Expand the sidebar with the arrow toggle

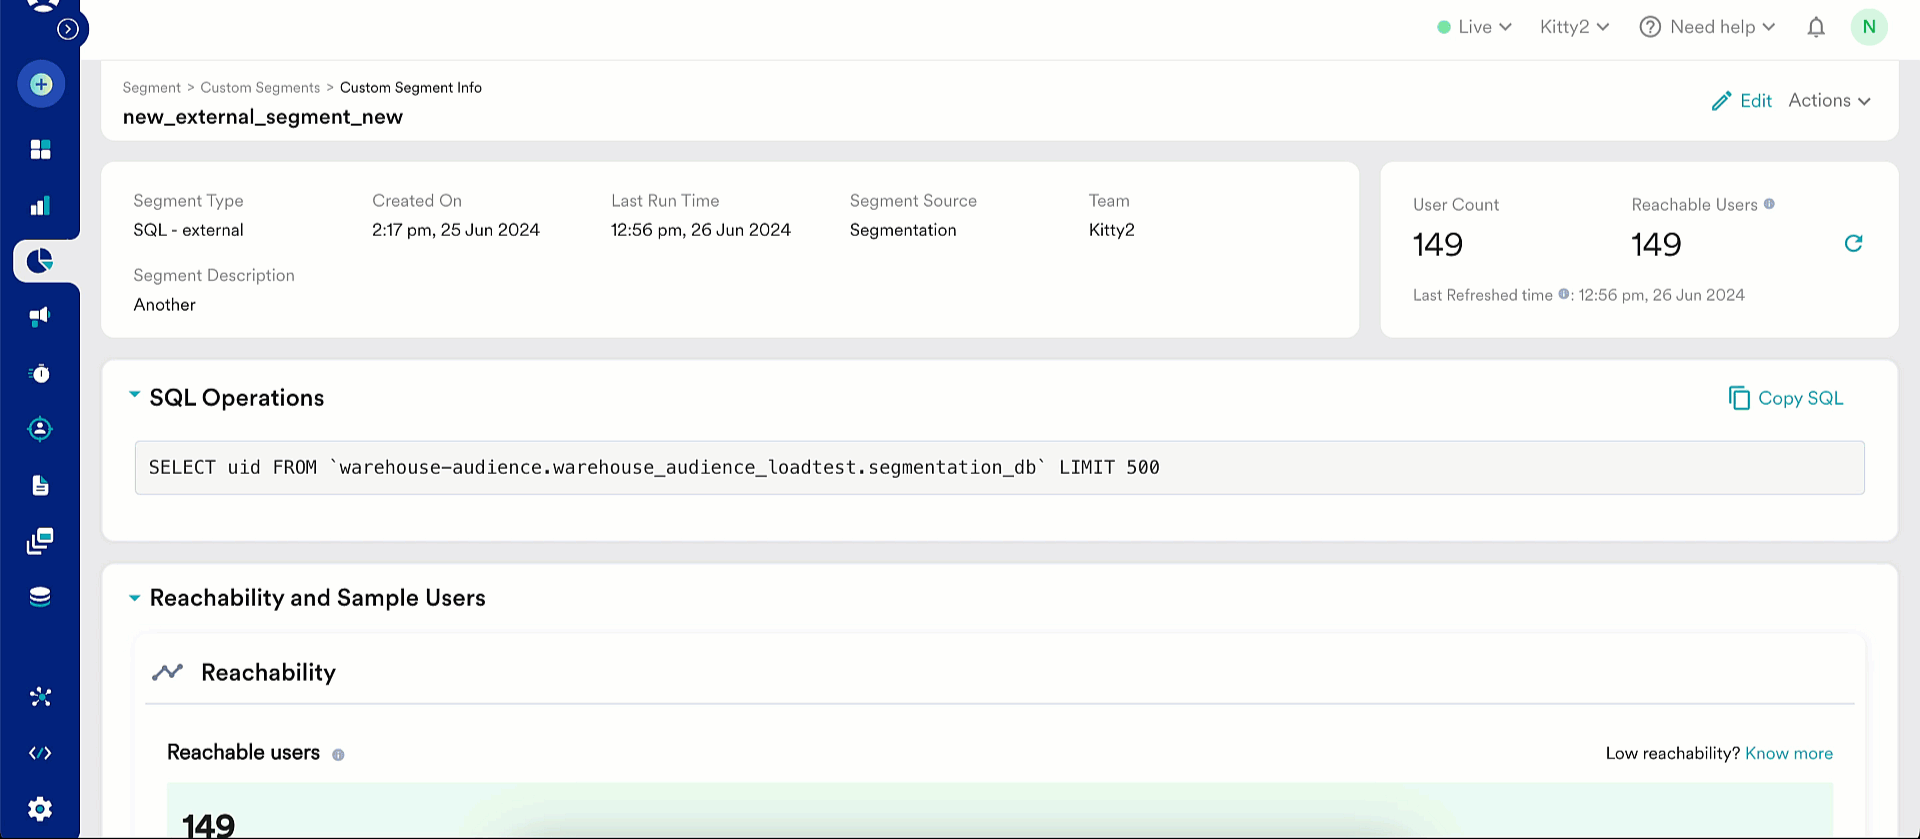(x=68, y=29)
